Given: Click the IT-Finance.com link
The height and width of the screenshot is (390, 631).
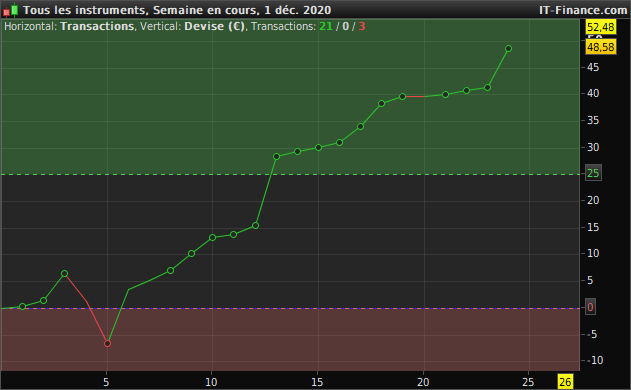Looking at the screenshot, I should tap(583, 10).
